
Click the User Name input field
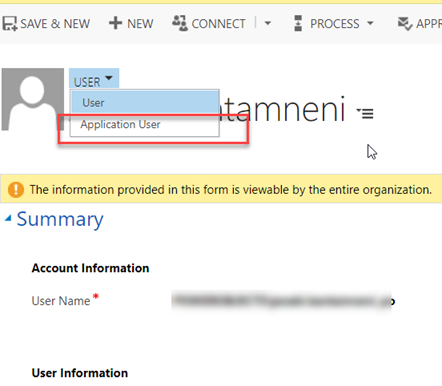[x=283, y=301]
